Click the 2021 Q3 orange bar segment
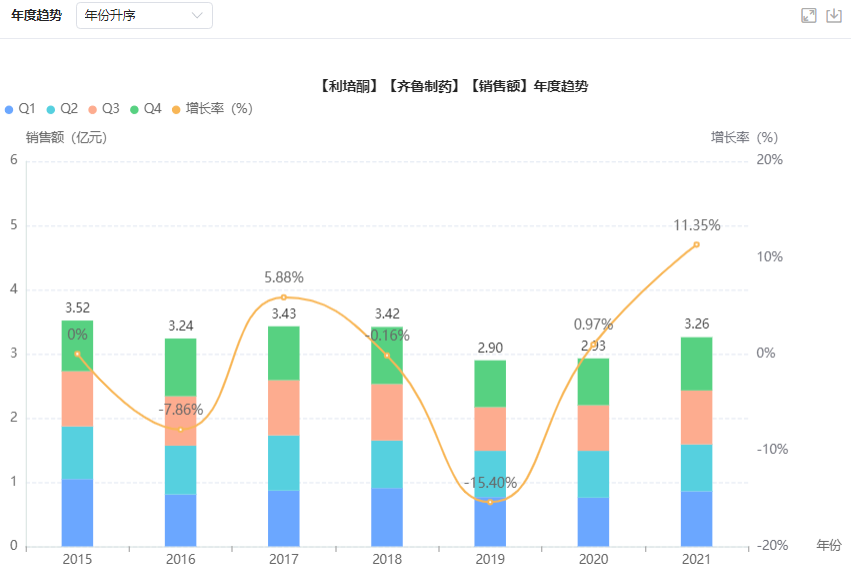 coord(696,417)
